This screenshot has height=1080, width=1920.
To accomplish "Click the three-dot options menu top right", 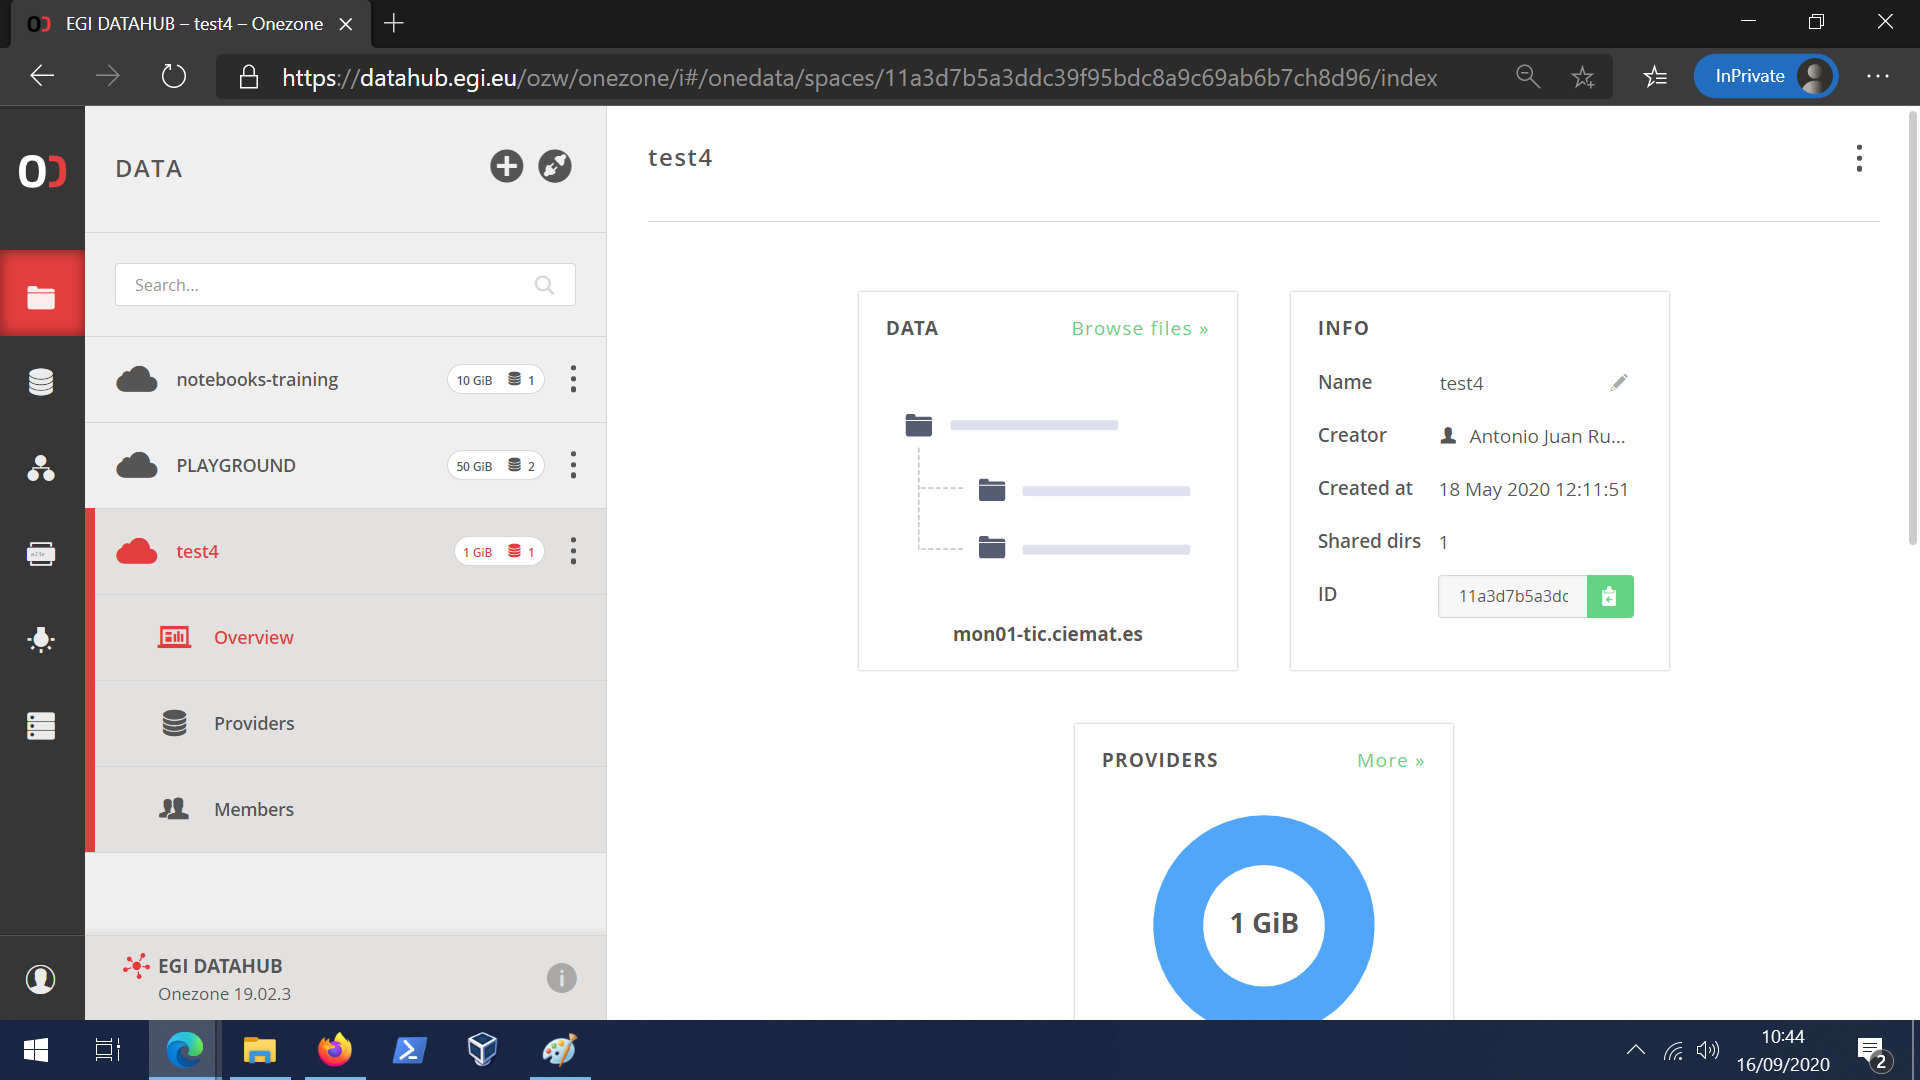I will [x=1861, y=157].
